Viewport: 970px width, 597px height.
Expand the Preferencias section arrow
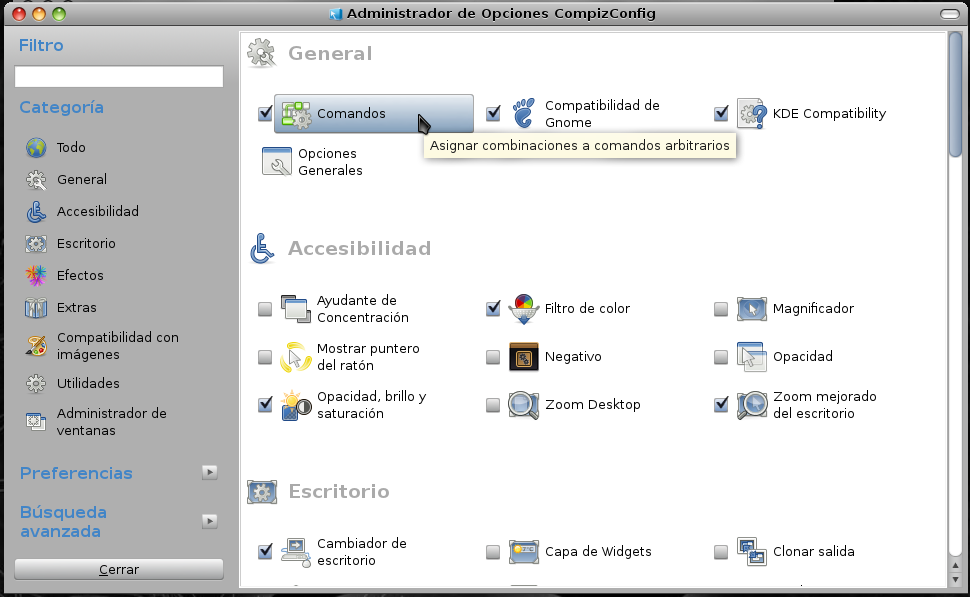pos(210,473)
